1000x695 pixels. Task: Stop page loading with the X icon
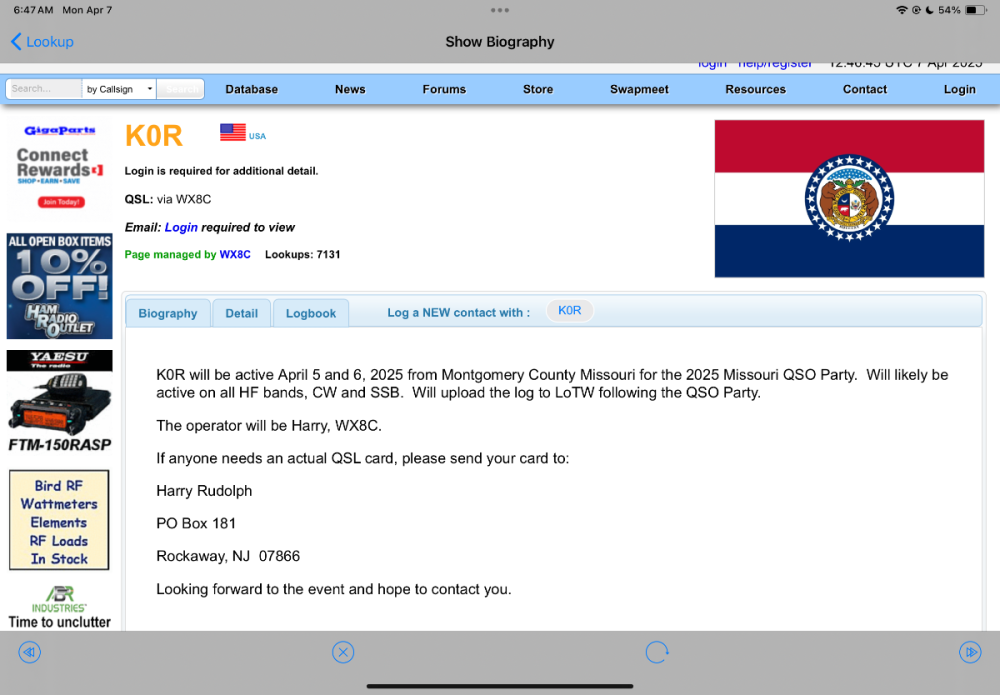point(343,652)
